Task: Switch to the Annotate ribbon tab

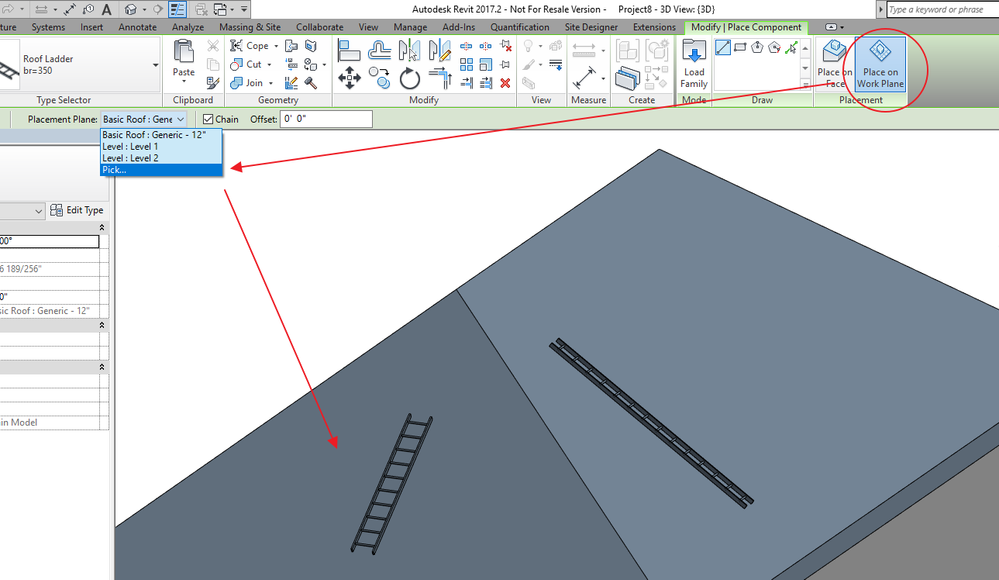Action: point(137,27)
